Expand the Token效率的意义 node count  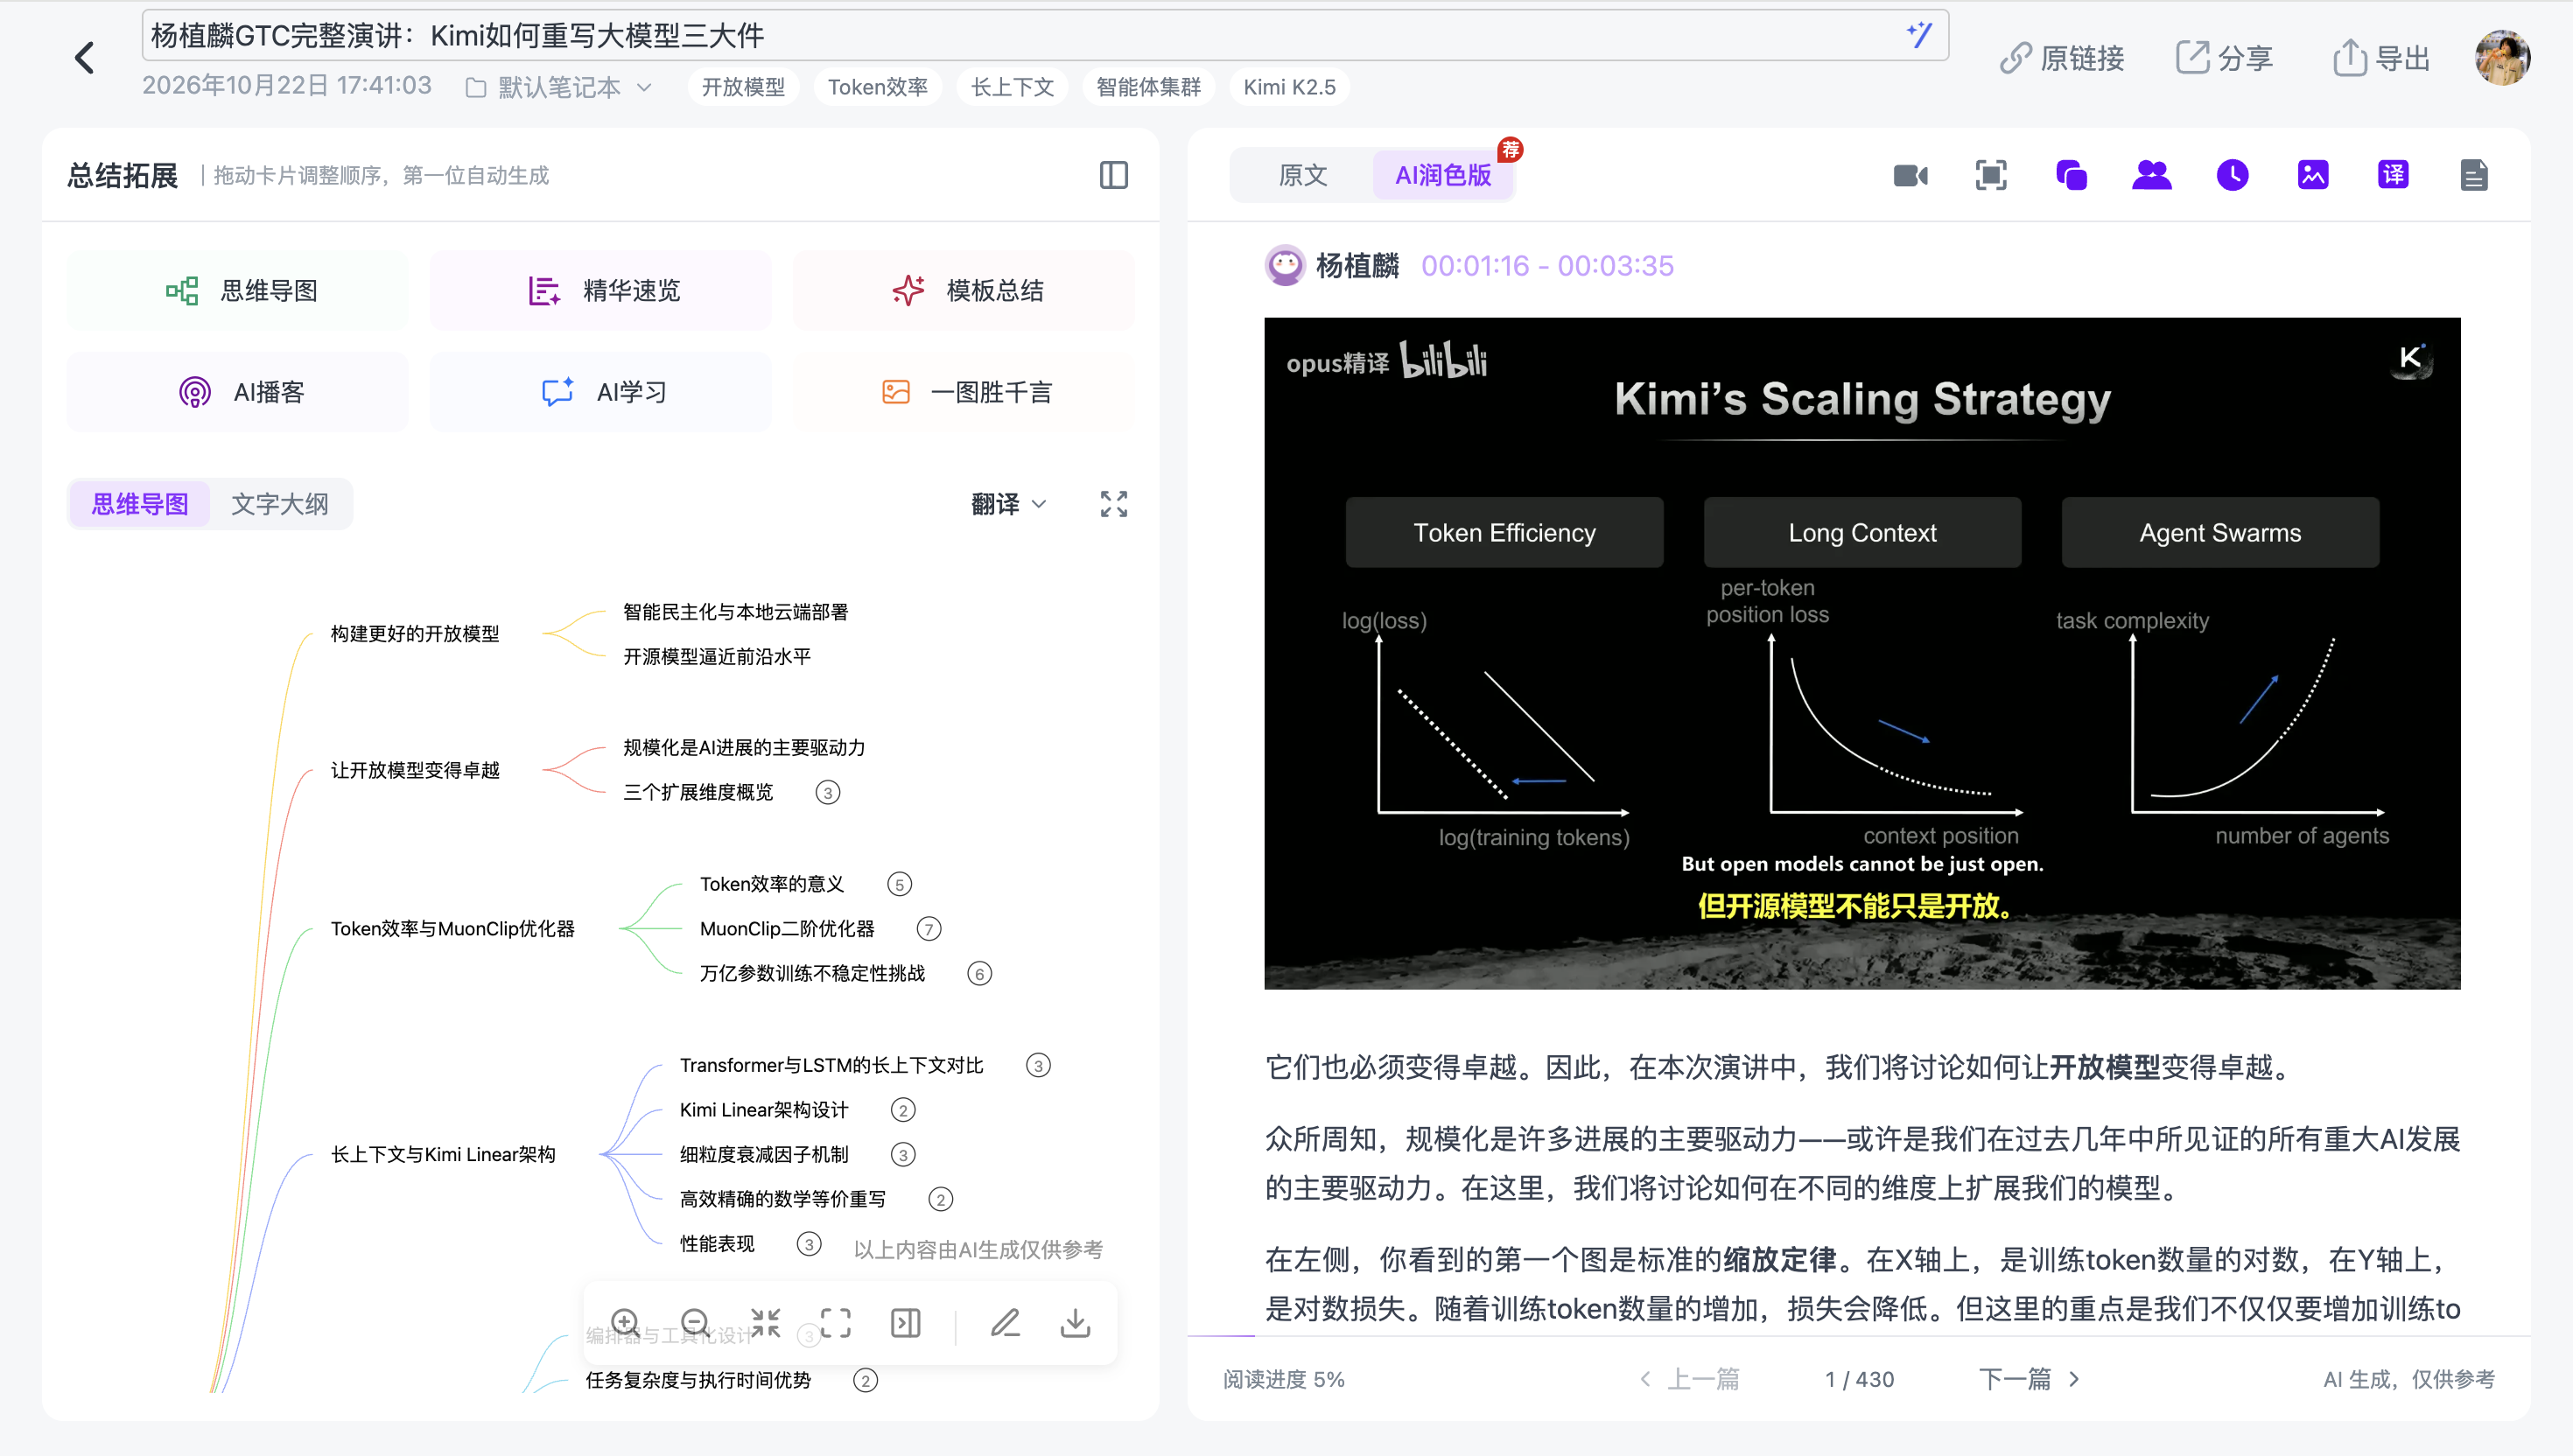899,885
